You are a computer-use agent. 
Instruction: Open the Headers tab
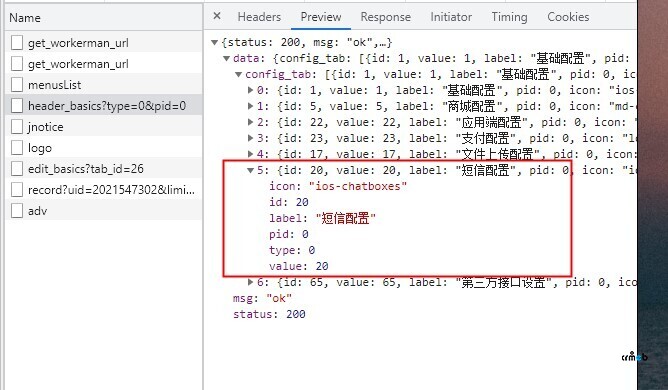pyautogui.click(x=259, y=17)
